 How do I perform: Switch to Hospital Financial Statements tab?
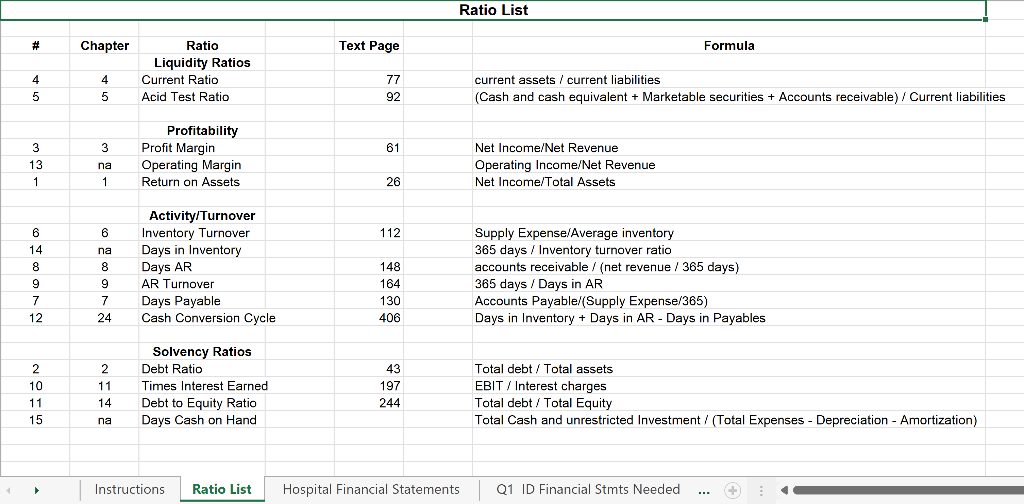pos(371,490)
